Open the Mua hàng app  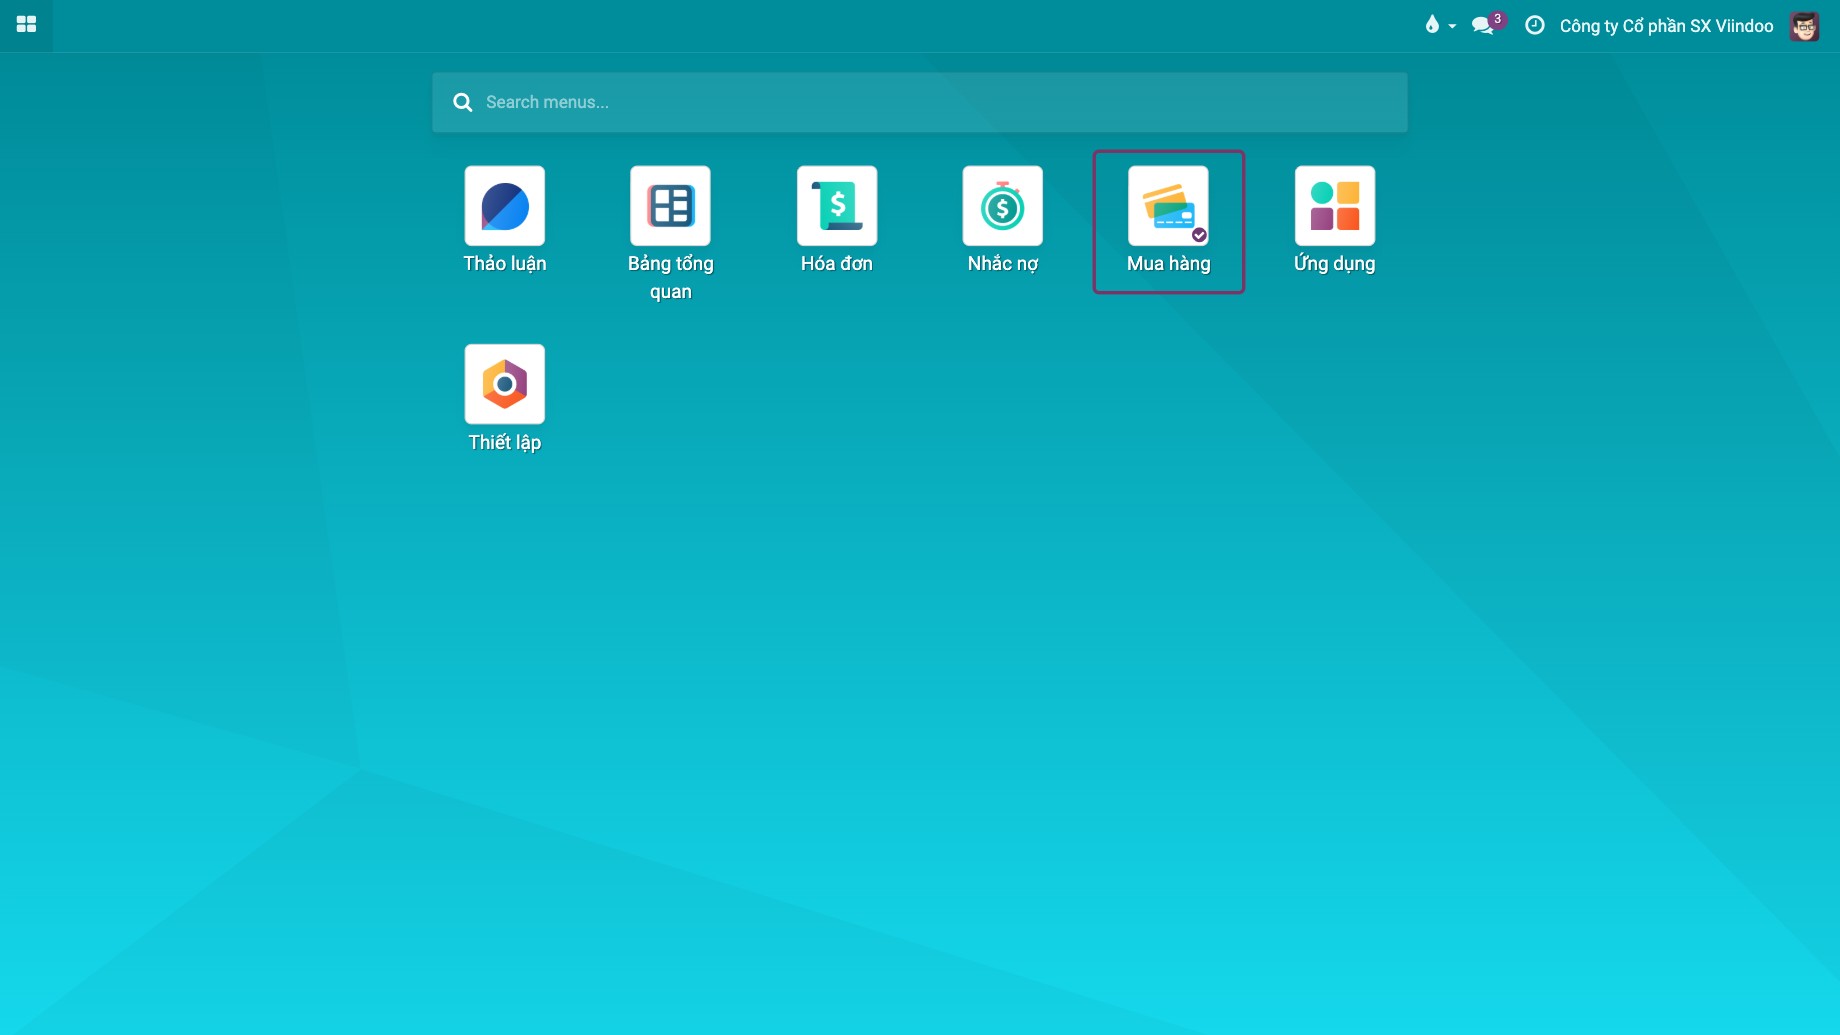point(1168,206)
